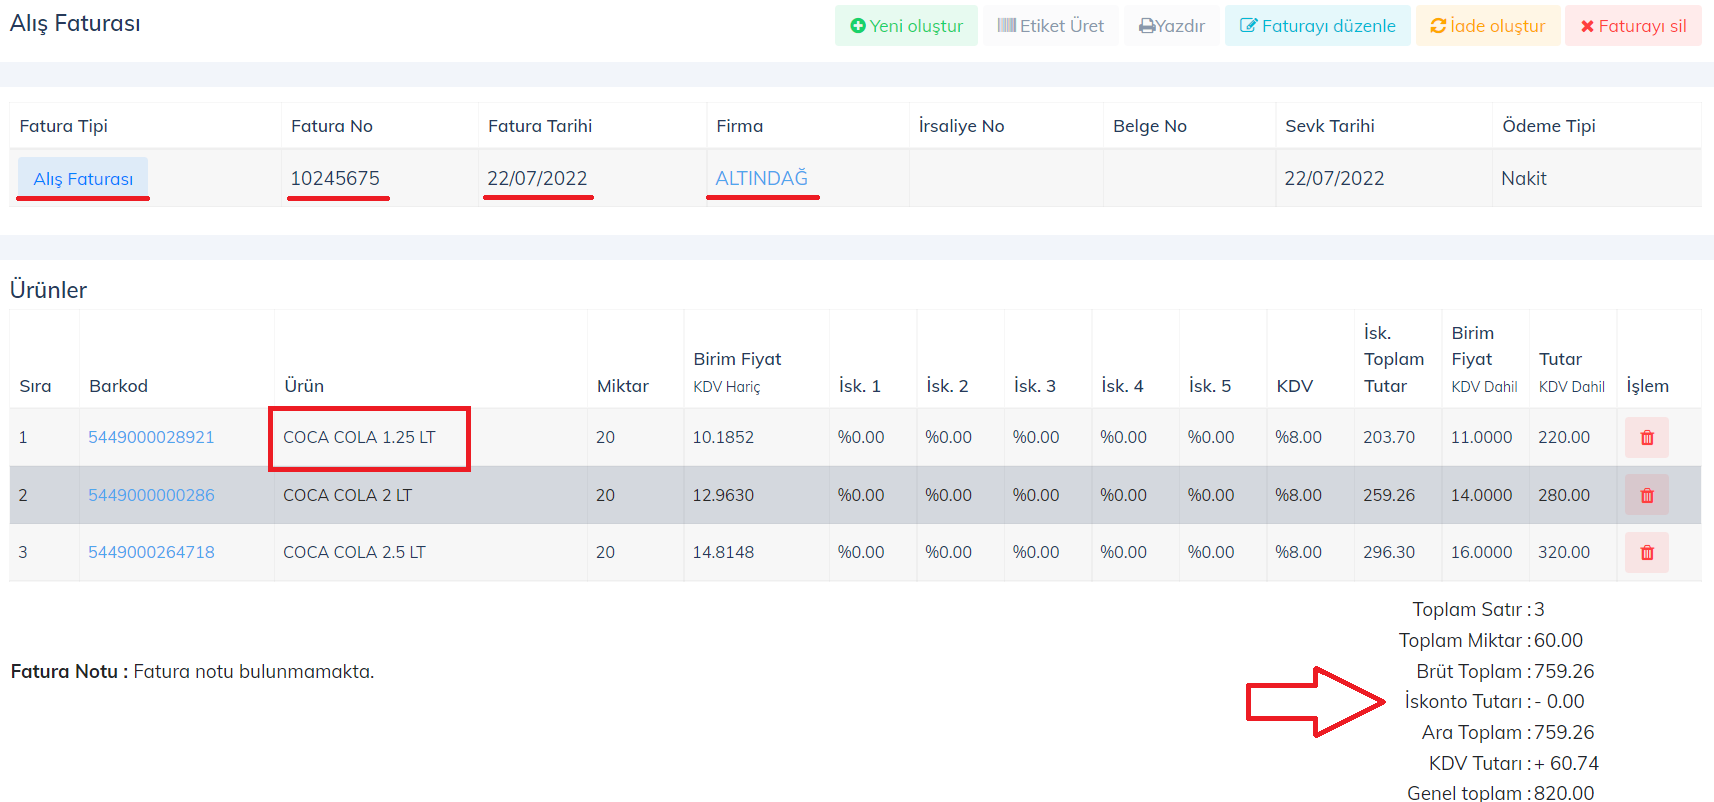The width and height of the screenshot is (1714, 802).
Task: Click the İskonto Tutarı summary line
Action: pyautogui.click(x=1494, y=701)
